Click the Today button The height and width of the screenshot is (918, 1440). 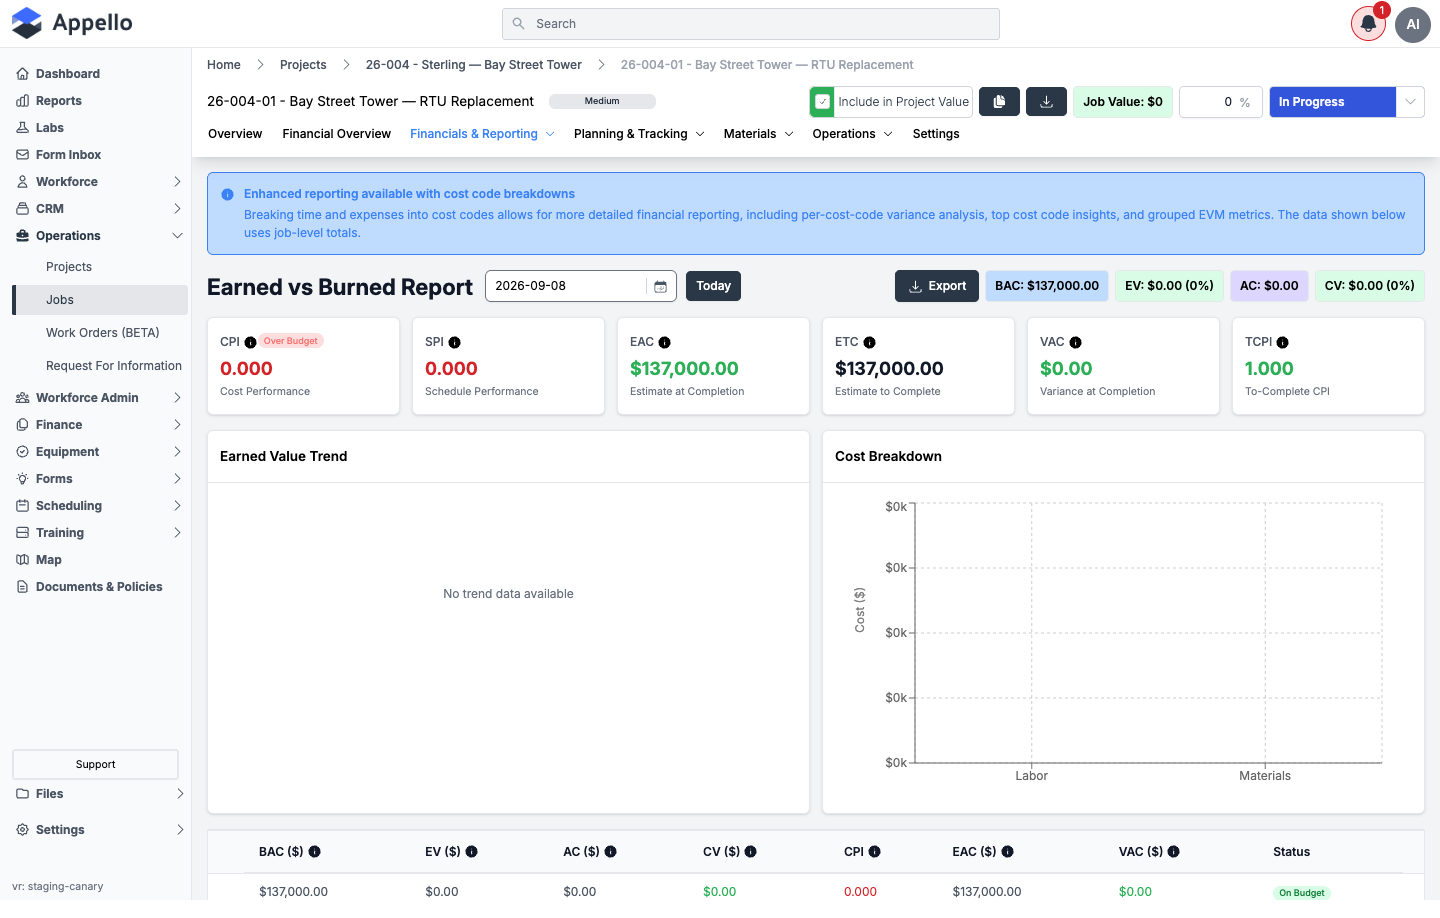click(713, 286)
